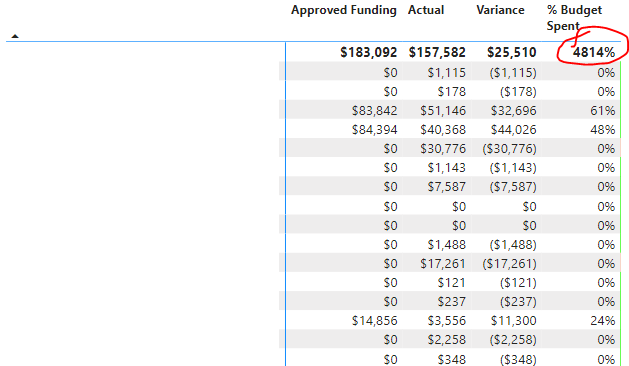Click Actual cell $1,488
The image size is (629, 366).
(x=446, y=244)
